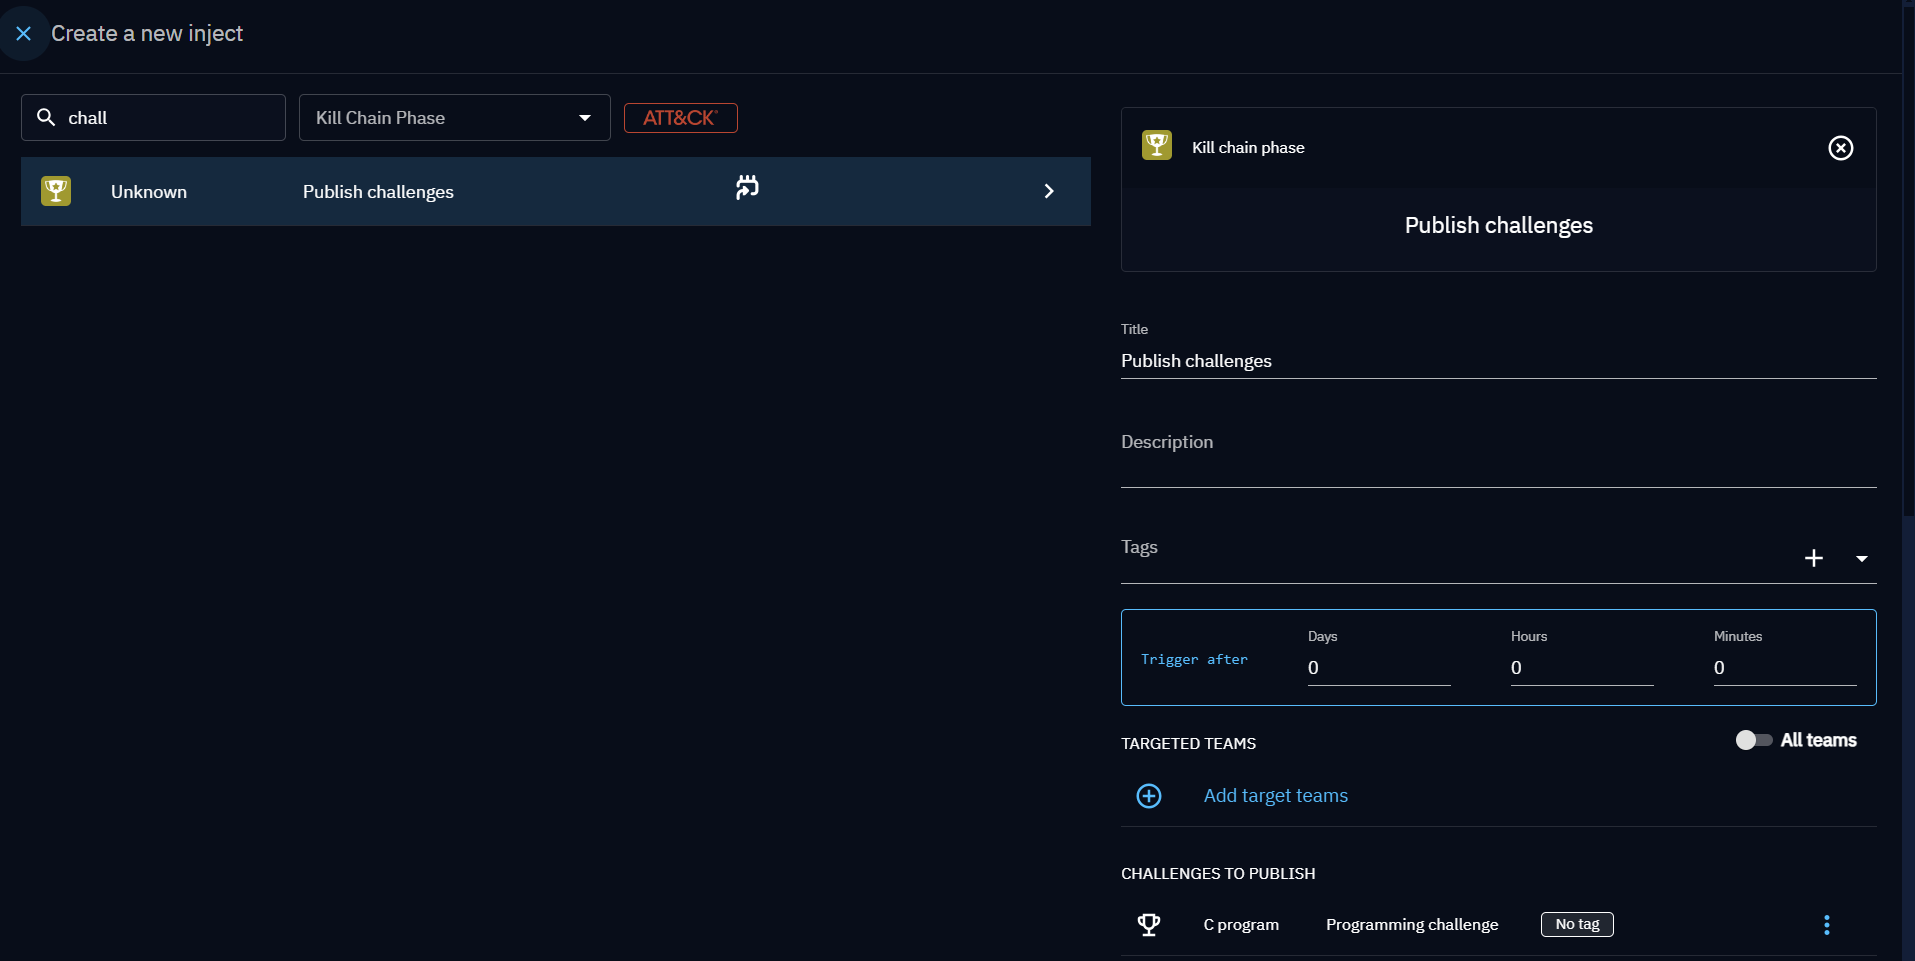1915x961 pixels.
Task: Click the trophy icon in Kill chain phase card
Action: point(1156,146)
